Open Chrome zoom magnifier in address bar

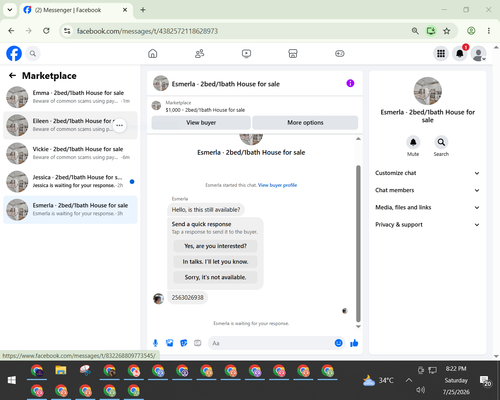[x=415, y=31]
